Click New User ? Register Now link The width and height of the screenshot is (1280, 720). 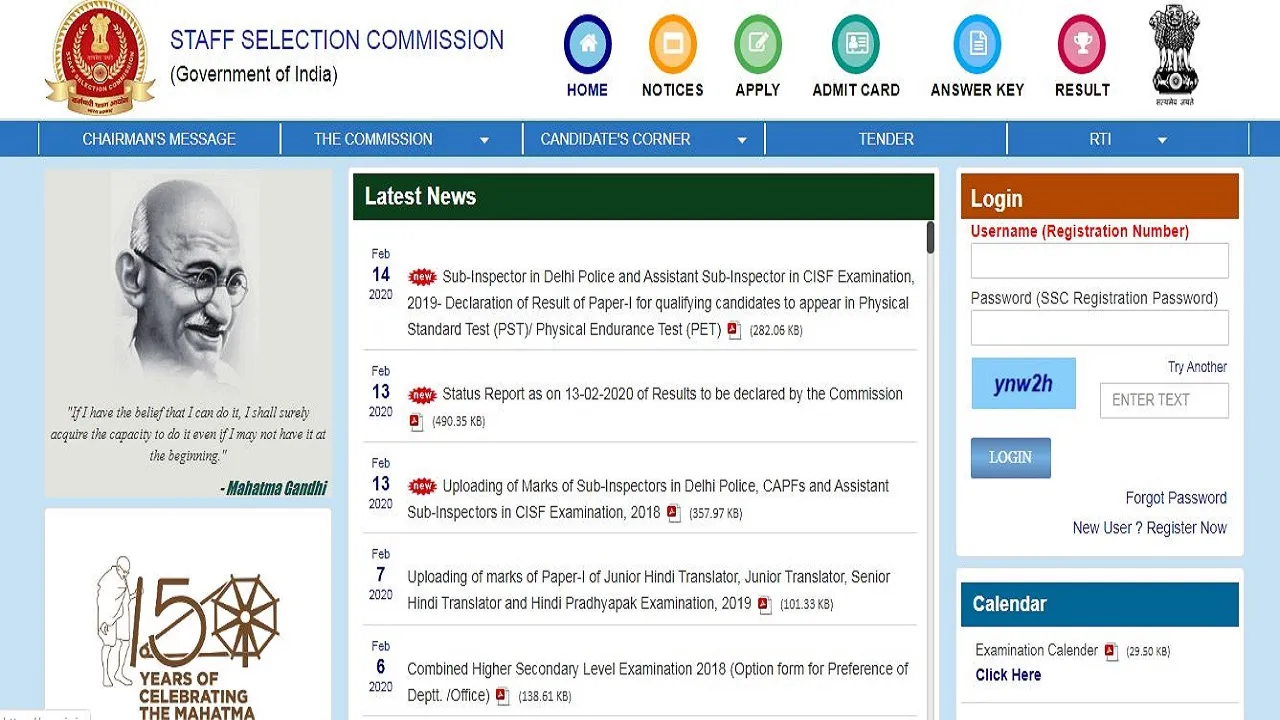click(x=1150, y=528)
